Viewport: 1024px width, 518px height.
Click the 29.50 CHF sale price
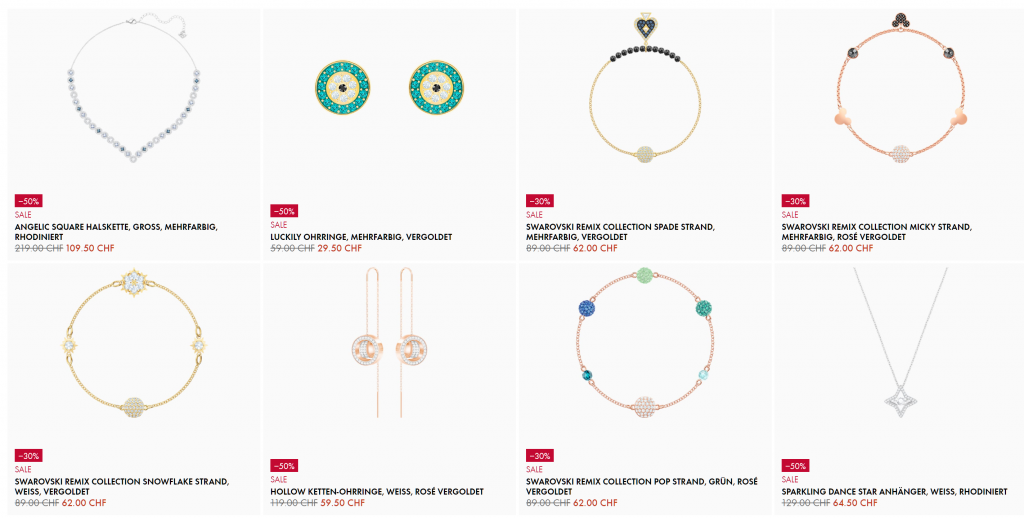point(340,248)
